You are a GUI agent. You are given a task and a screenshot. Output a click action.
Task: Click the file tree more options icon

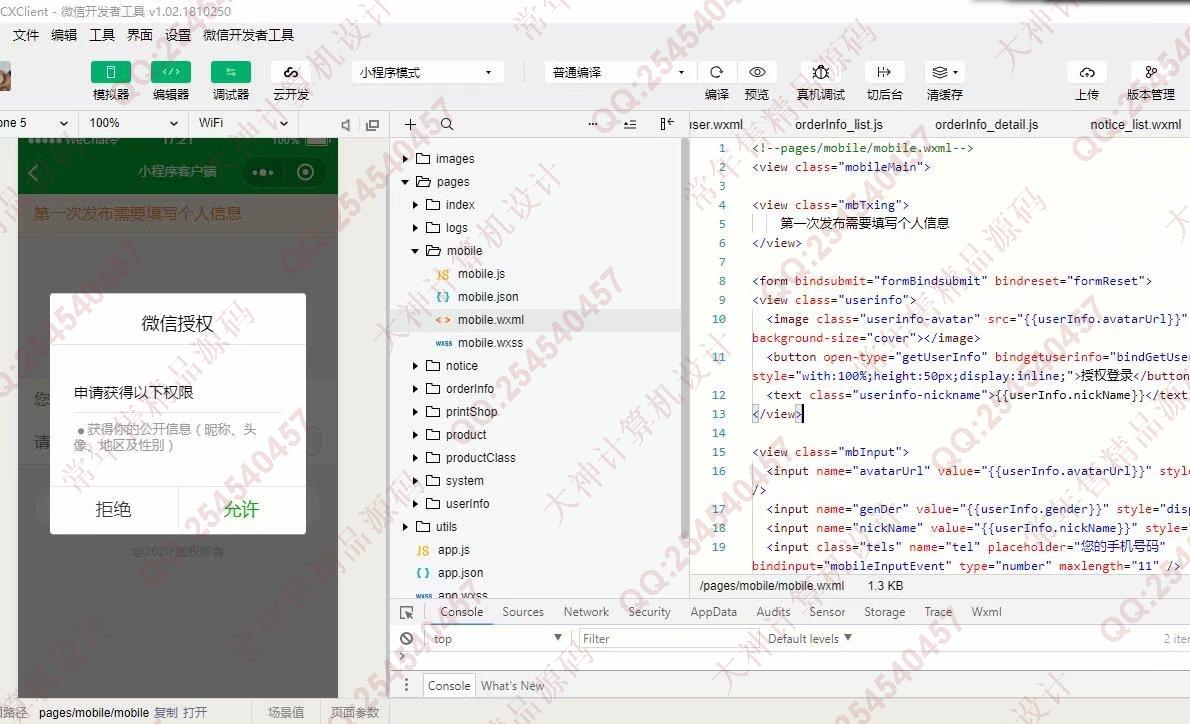tap(593, 124)
